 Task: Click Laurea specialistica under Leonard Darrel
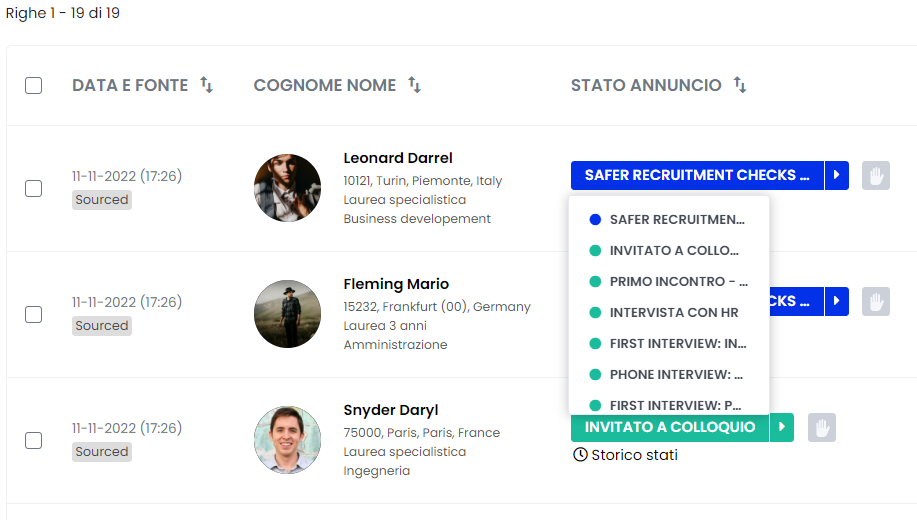point(405,200)
